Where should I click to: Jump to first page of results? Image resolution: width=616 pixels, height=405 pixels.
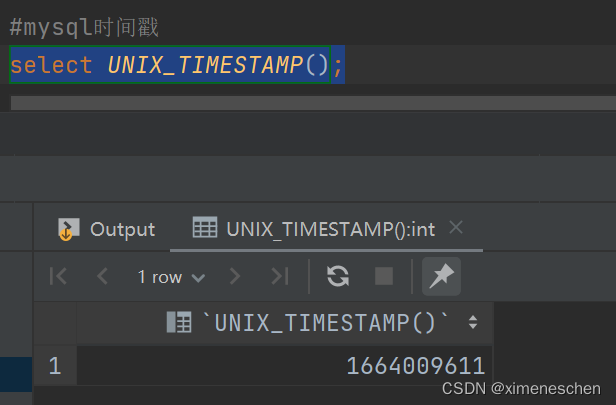[59, 277]
